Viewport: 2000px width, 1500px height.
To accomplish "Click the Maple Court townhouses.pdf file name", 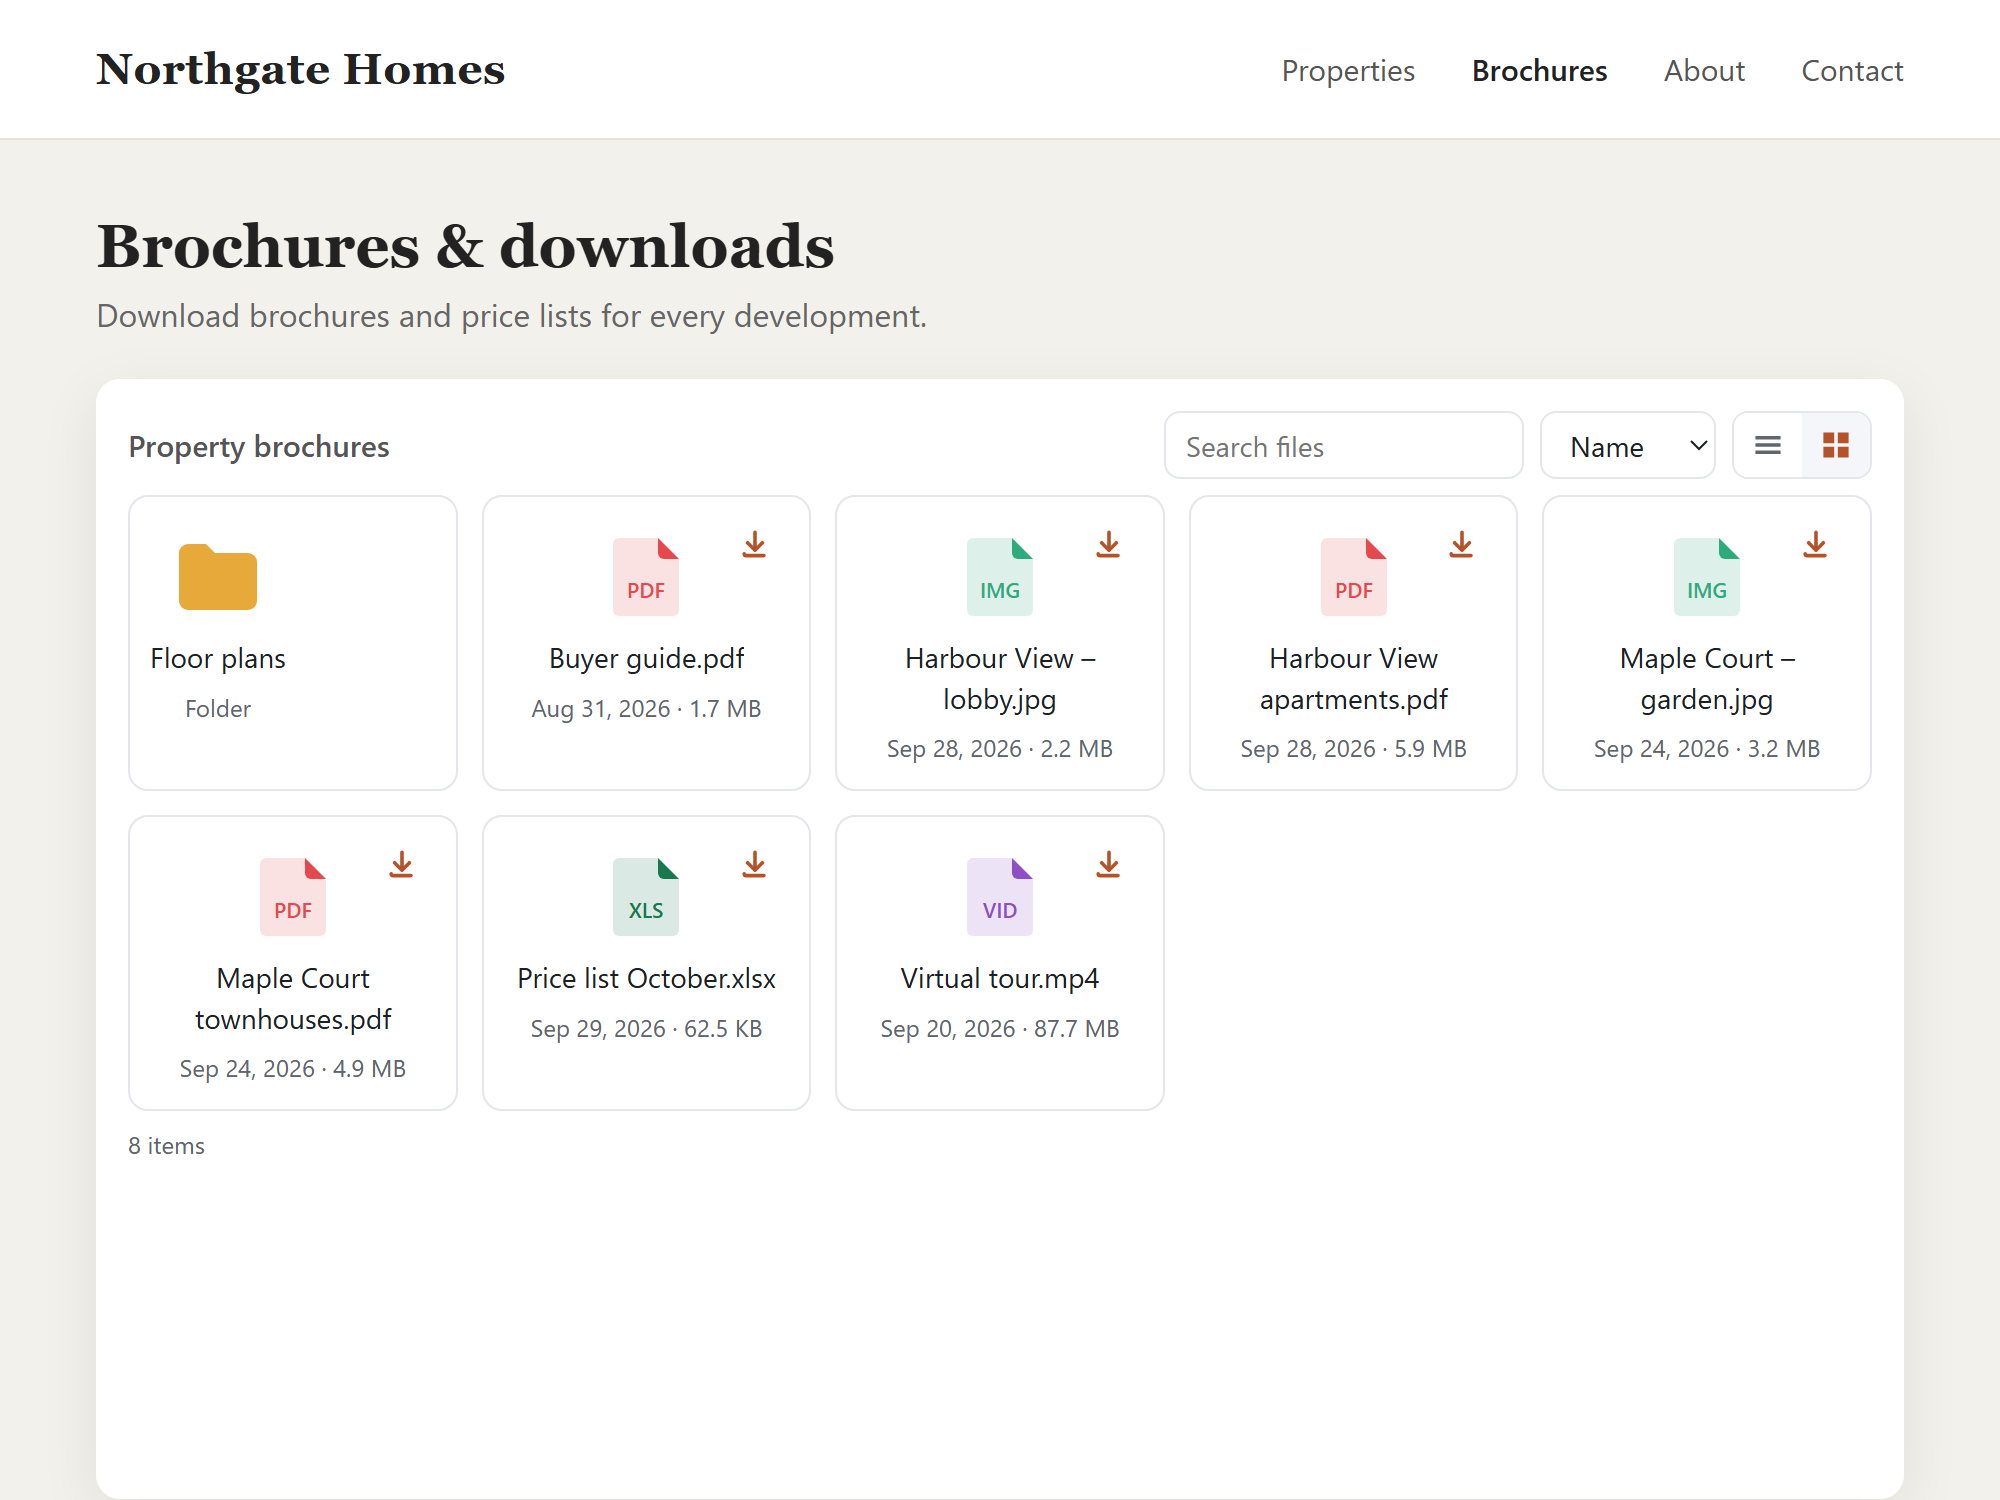I will (x=293, y=999).
